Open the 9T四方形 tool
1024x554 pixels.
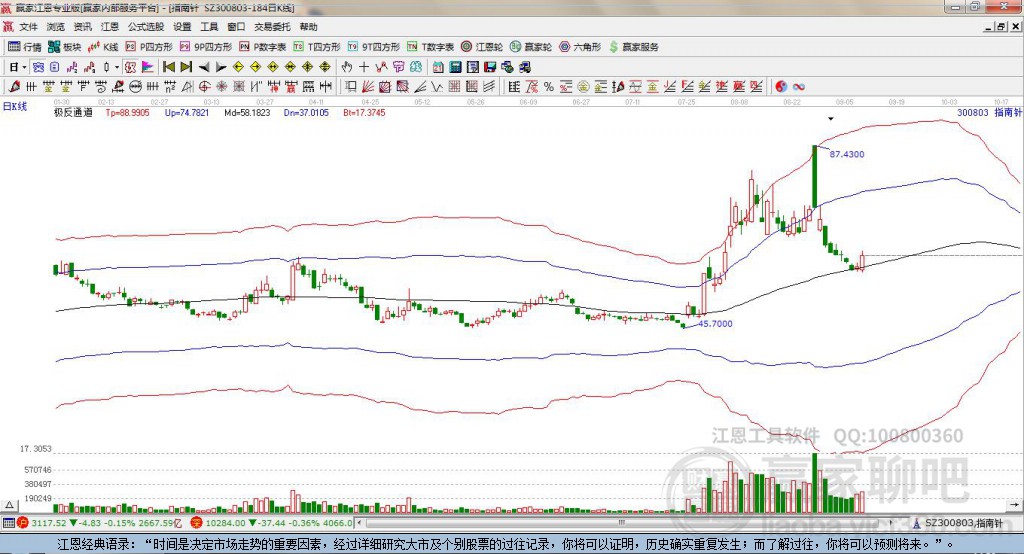pyautogui.click(x=374, y=47)
